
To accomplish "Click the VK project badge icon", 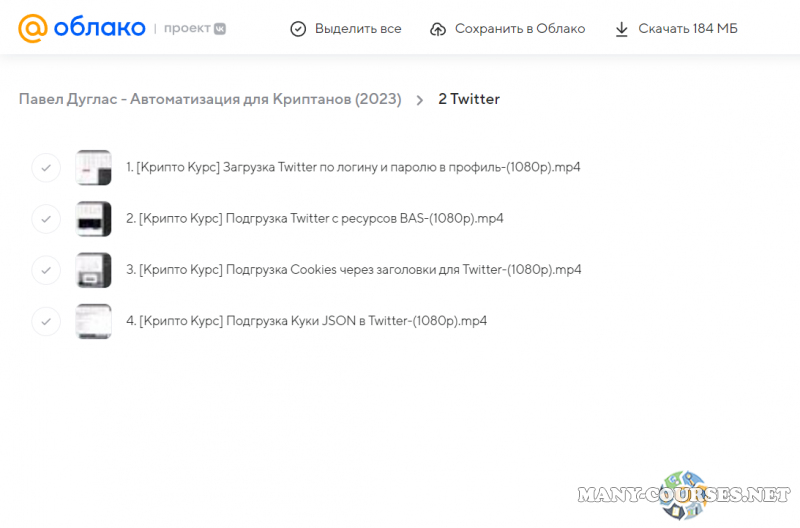I will tap(220, 28).
